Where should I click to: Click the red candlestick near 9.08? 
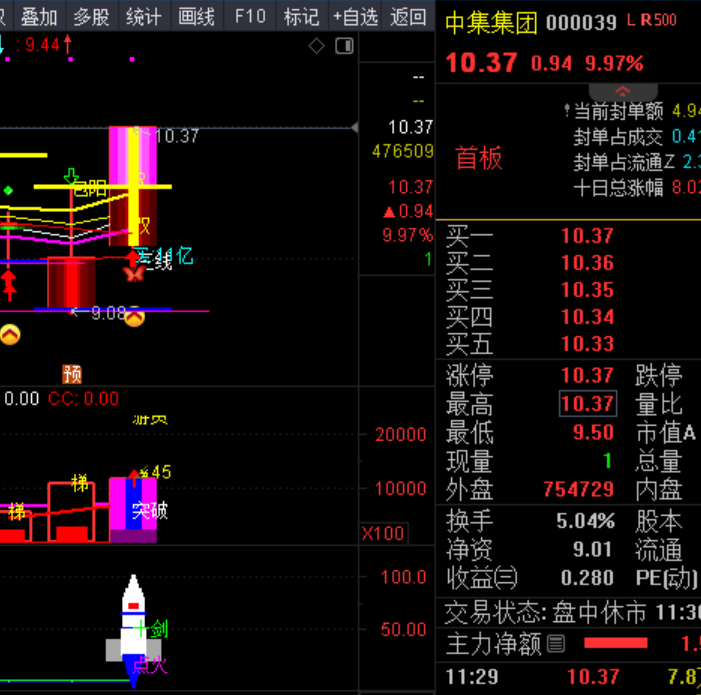[71, 282]
